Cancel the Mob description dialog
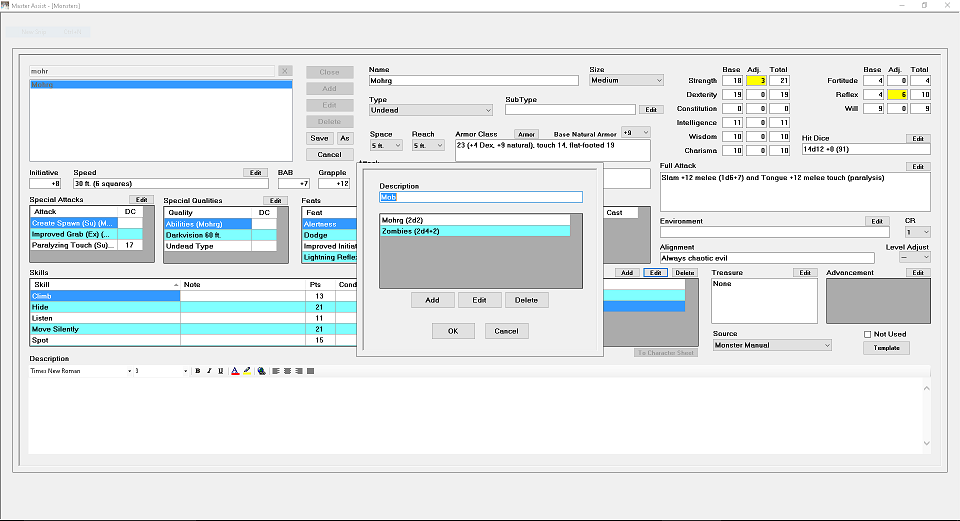Screen dimensions: 960x521 506,331
